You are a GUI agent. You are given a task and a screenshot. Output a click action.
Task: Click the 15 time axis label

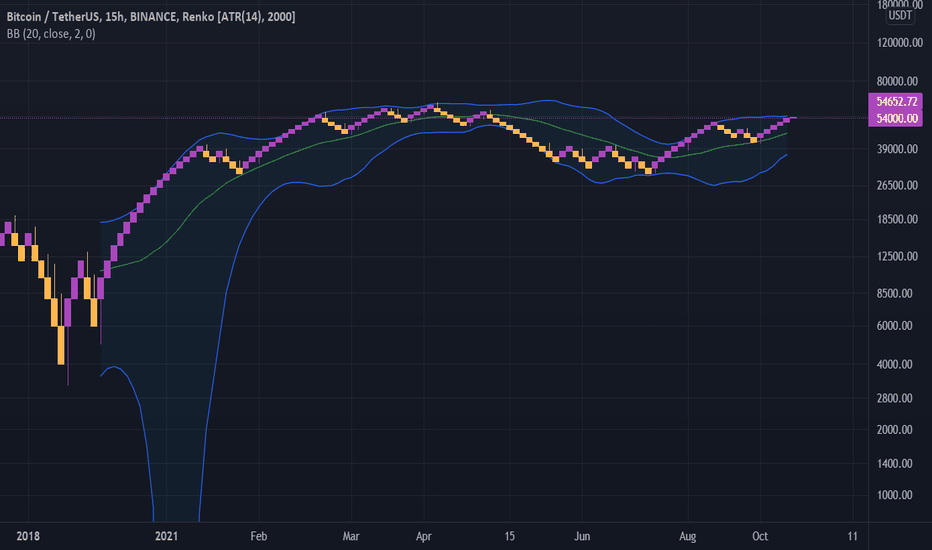(x=509, y=536)
